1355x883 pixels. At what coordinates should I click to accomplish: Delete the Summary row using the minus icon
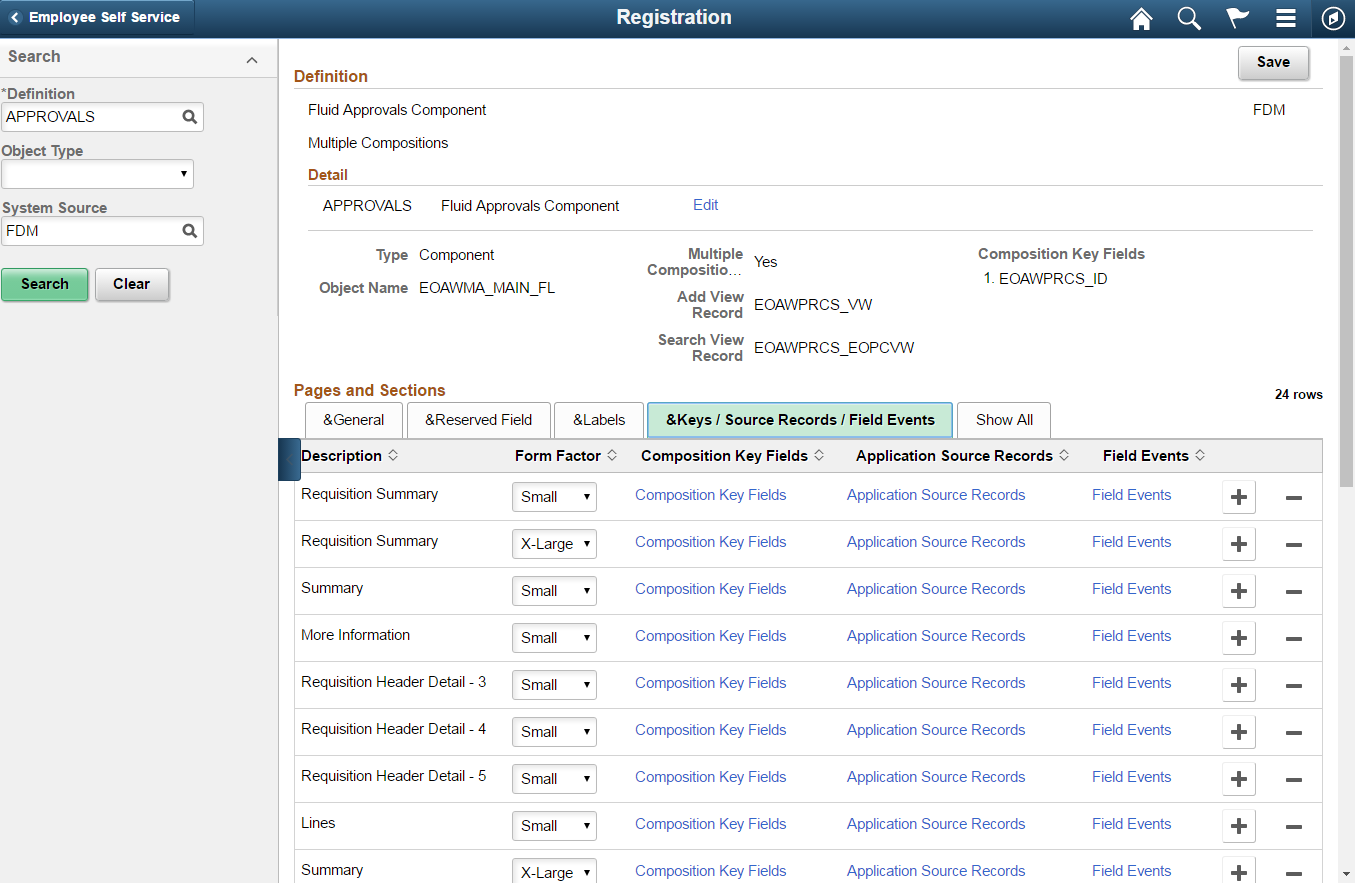click(1292, 590)
